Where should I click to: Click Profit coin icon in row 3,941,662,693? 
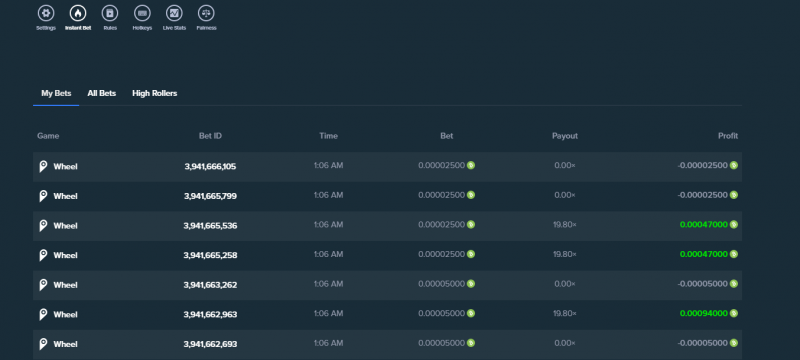tap(734, 343)
